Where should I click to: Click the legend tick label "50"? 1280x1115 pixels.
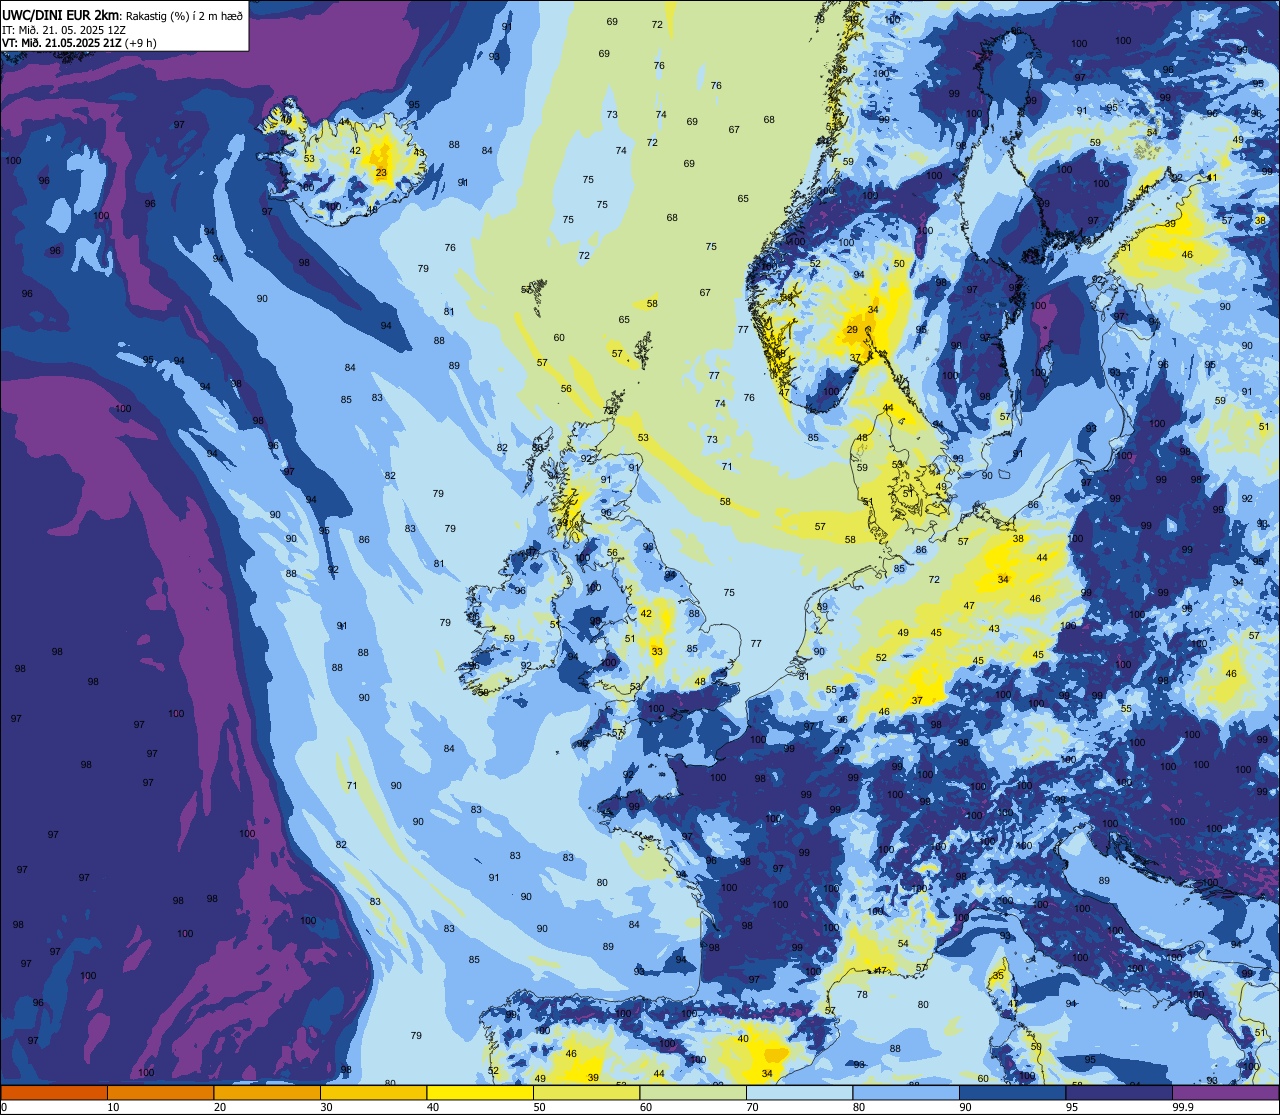coord(539,1107)
